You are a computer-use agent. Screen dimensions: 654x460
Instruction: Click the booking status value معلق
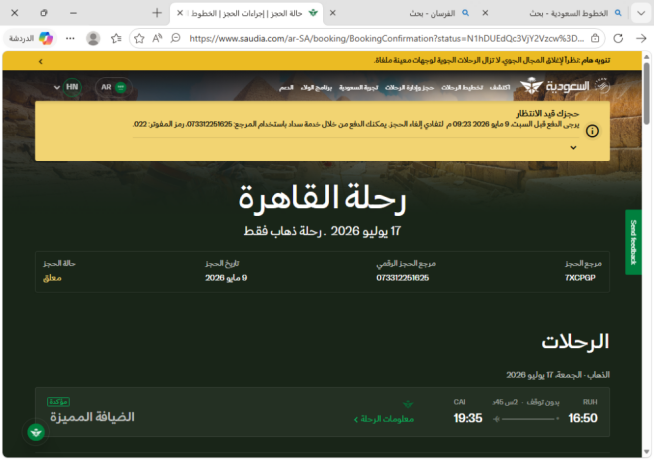click(52, 278)
